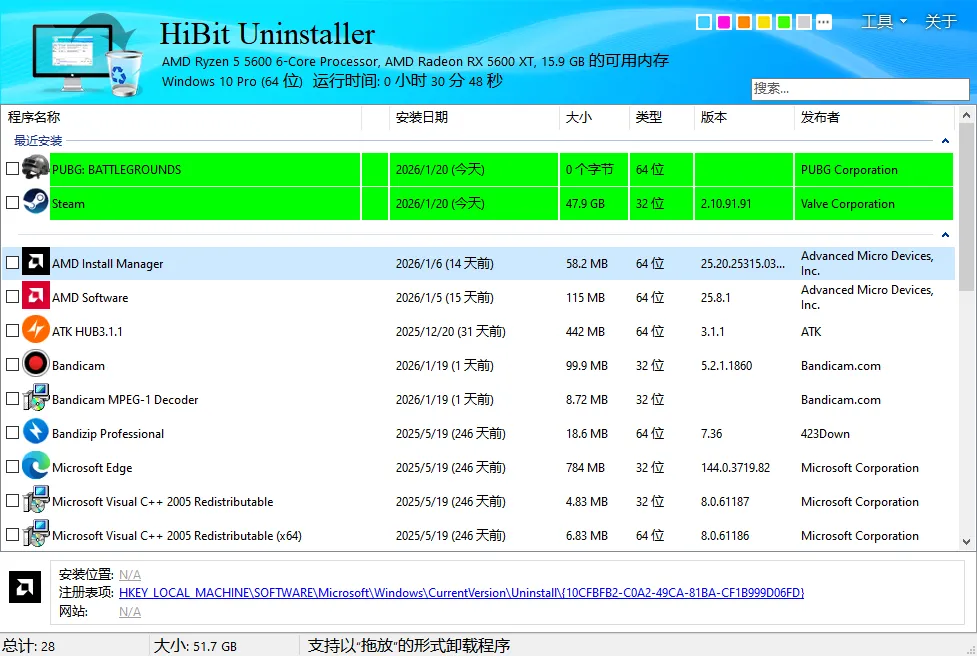977x656 pixels.
Task: Click the Visual C++ 2005 Redistributable icon
Action: (x=36, y=500)
